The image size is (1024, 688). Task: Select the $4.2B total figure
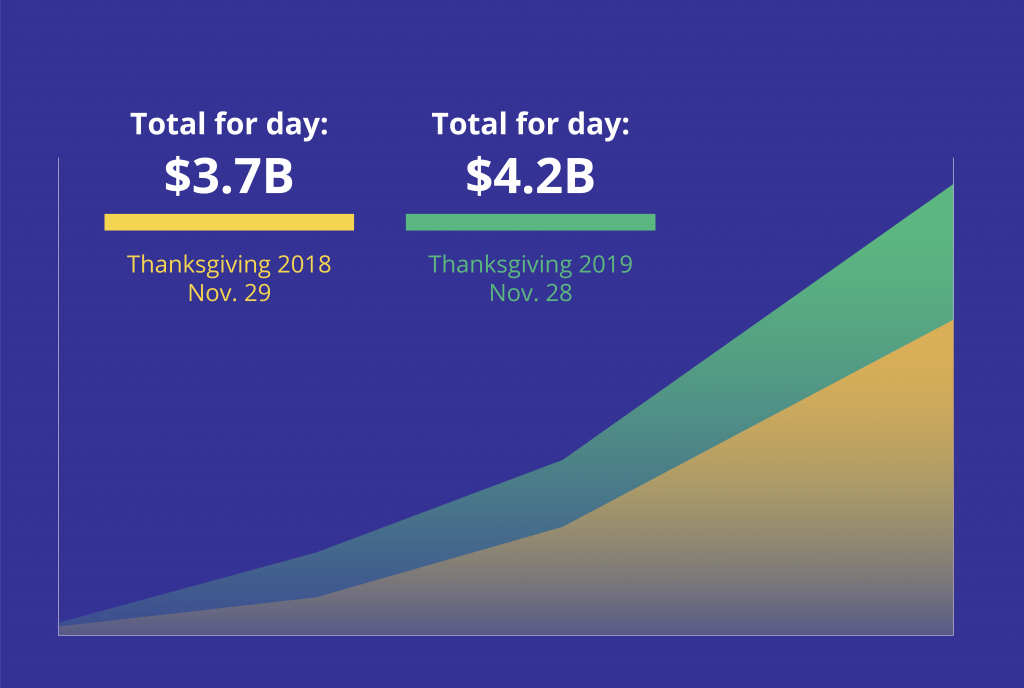click(530, 176)
